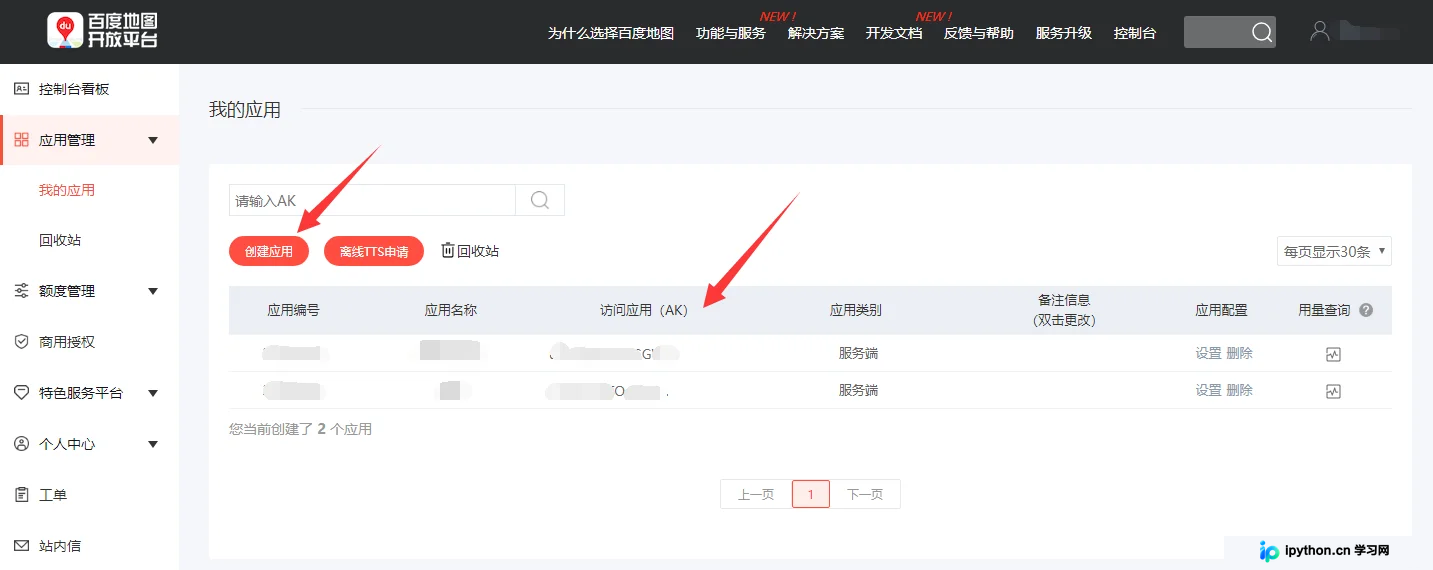Open the user avatar icon in header
This screenshot has height=570, width=1433.
pos(1320,31)
